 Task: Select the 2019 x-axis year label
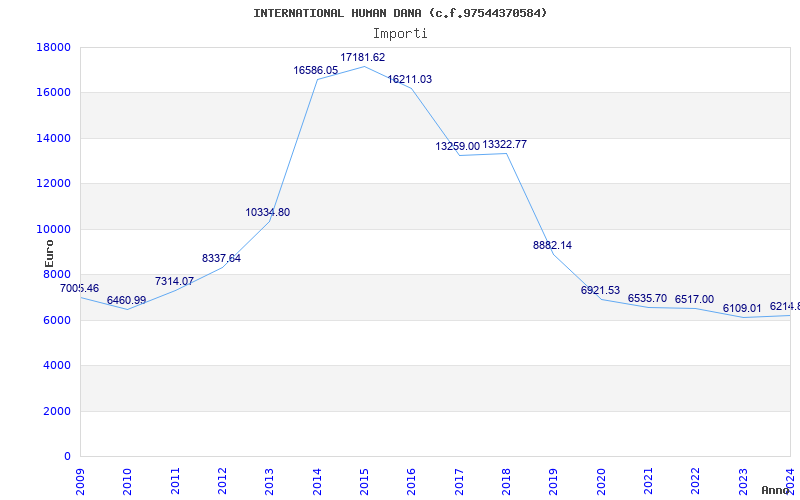(554, 482)
